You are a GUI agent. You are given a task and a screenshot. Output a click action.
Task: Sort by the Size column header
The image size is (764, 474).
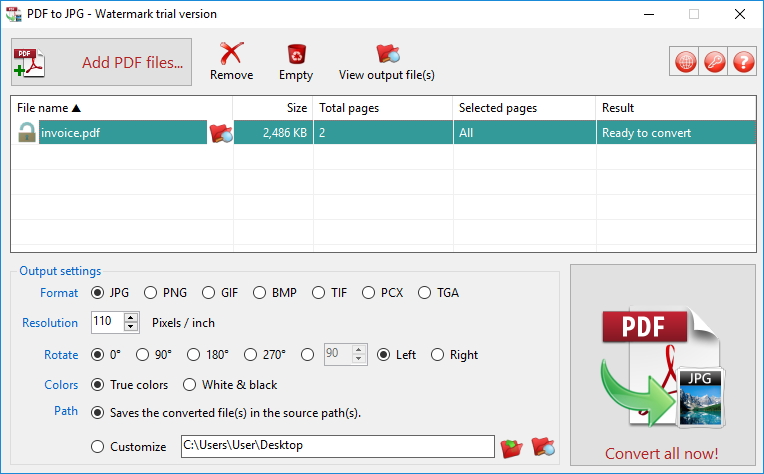coord(273,108)
